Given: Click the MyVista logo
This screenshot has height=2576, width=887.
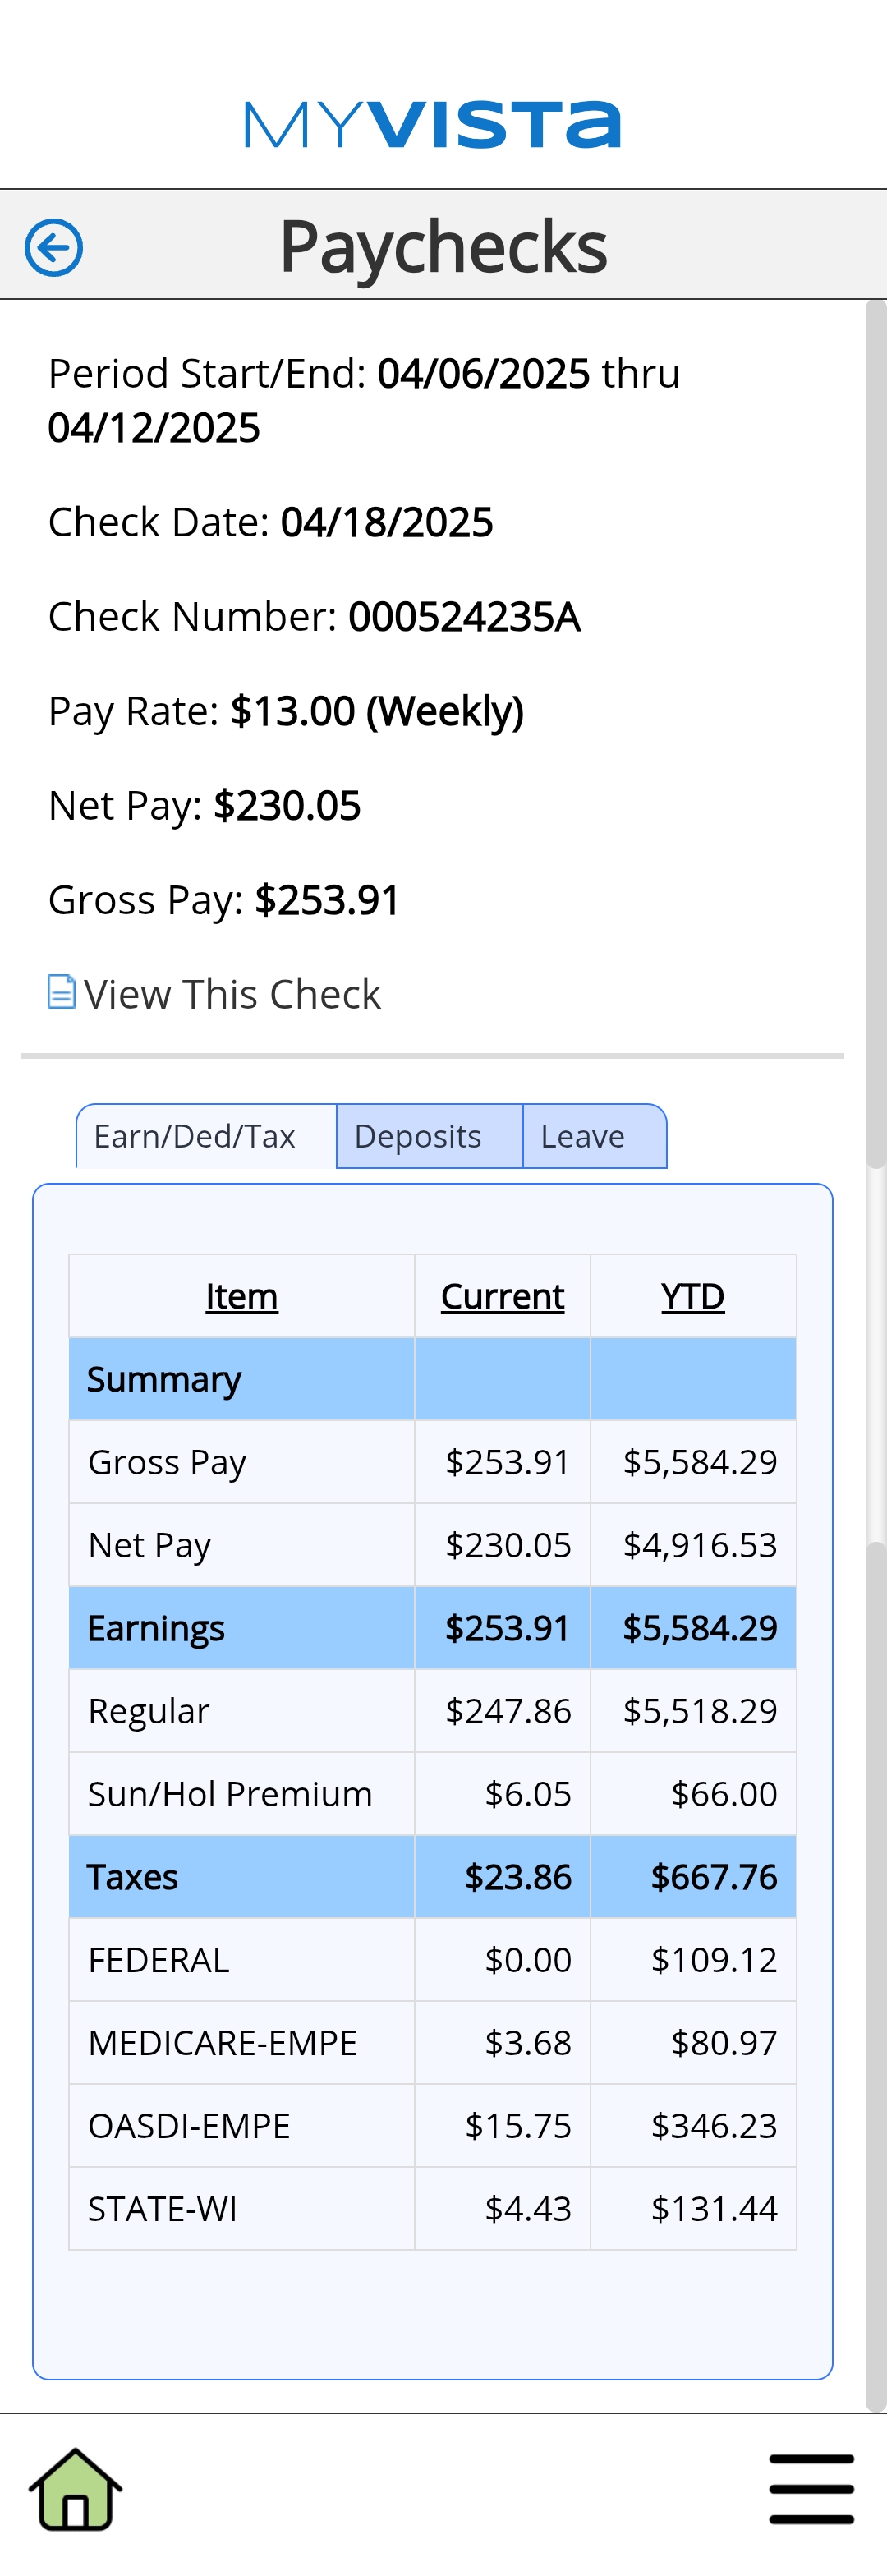Looking at the screenshot, I should [432, 124].
